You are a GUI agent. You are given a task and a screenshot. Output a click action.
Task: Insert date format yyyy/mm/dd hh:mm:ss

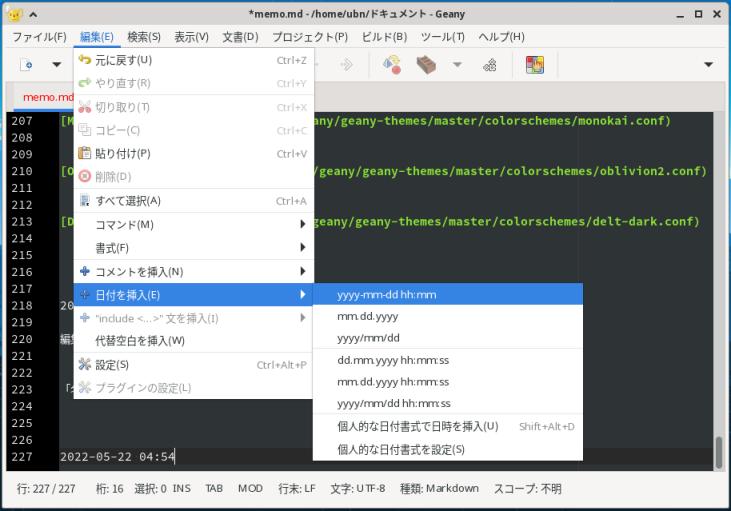(x=448, y=403)
